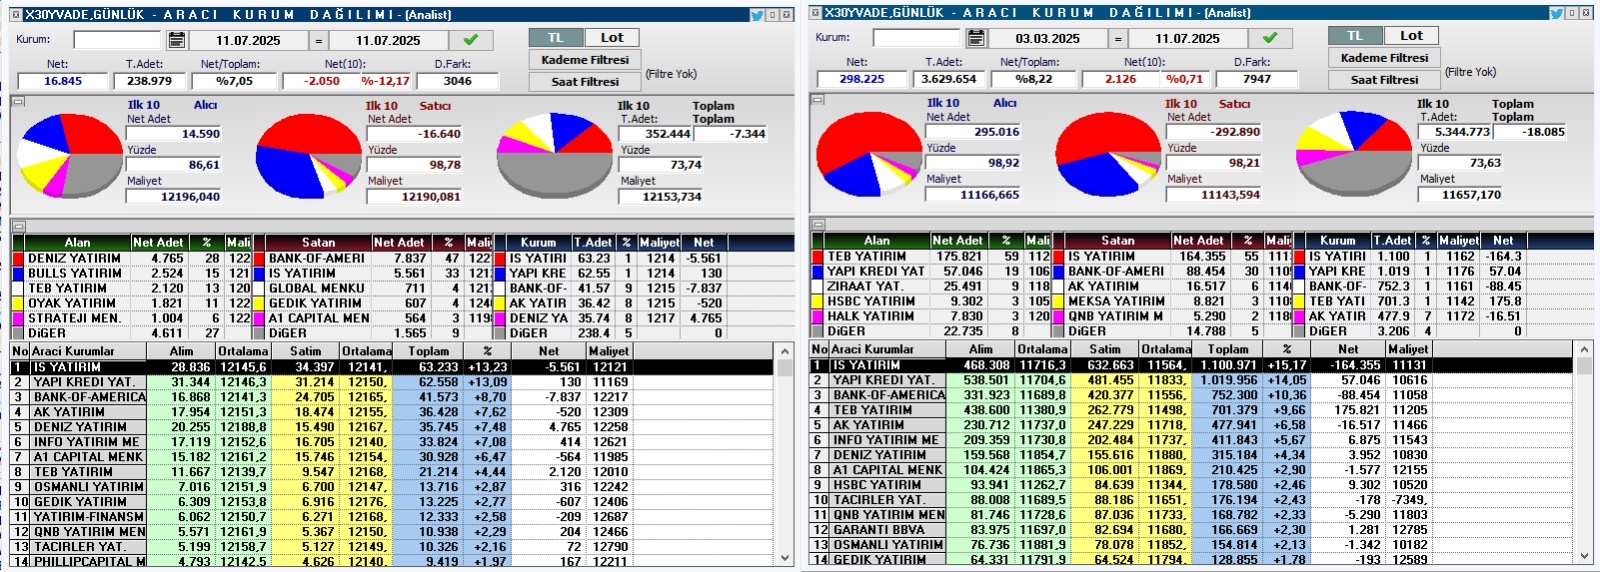
Task: Open the calendar icon in the right window
Action: 976,39
